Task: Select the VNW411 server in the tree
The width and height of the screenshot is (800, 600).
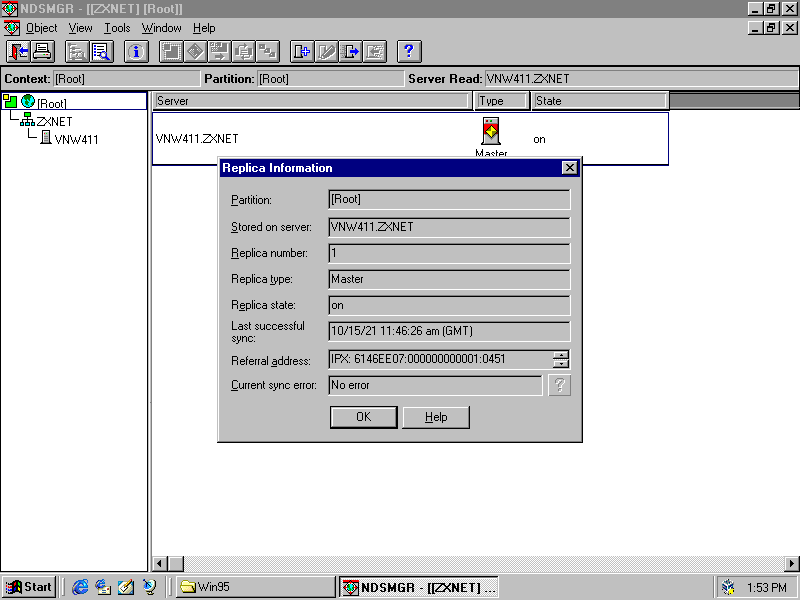Action: pyautogui.click(x=76, y=139)
